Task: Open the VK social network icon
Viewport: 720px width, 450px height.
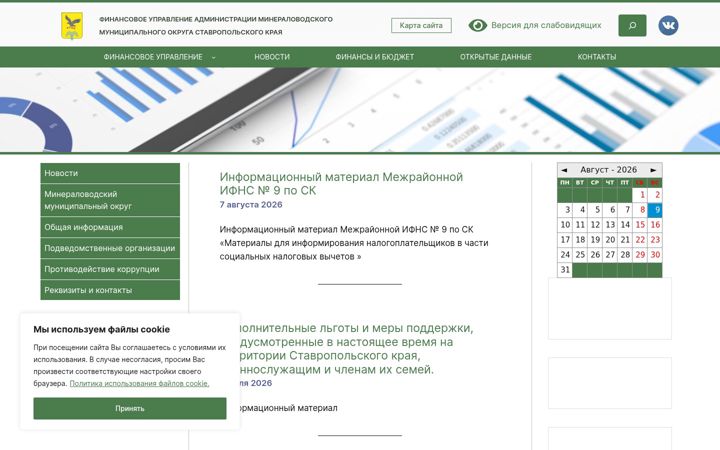Action: click(x=668, y=25)
